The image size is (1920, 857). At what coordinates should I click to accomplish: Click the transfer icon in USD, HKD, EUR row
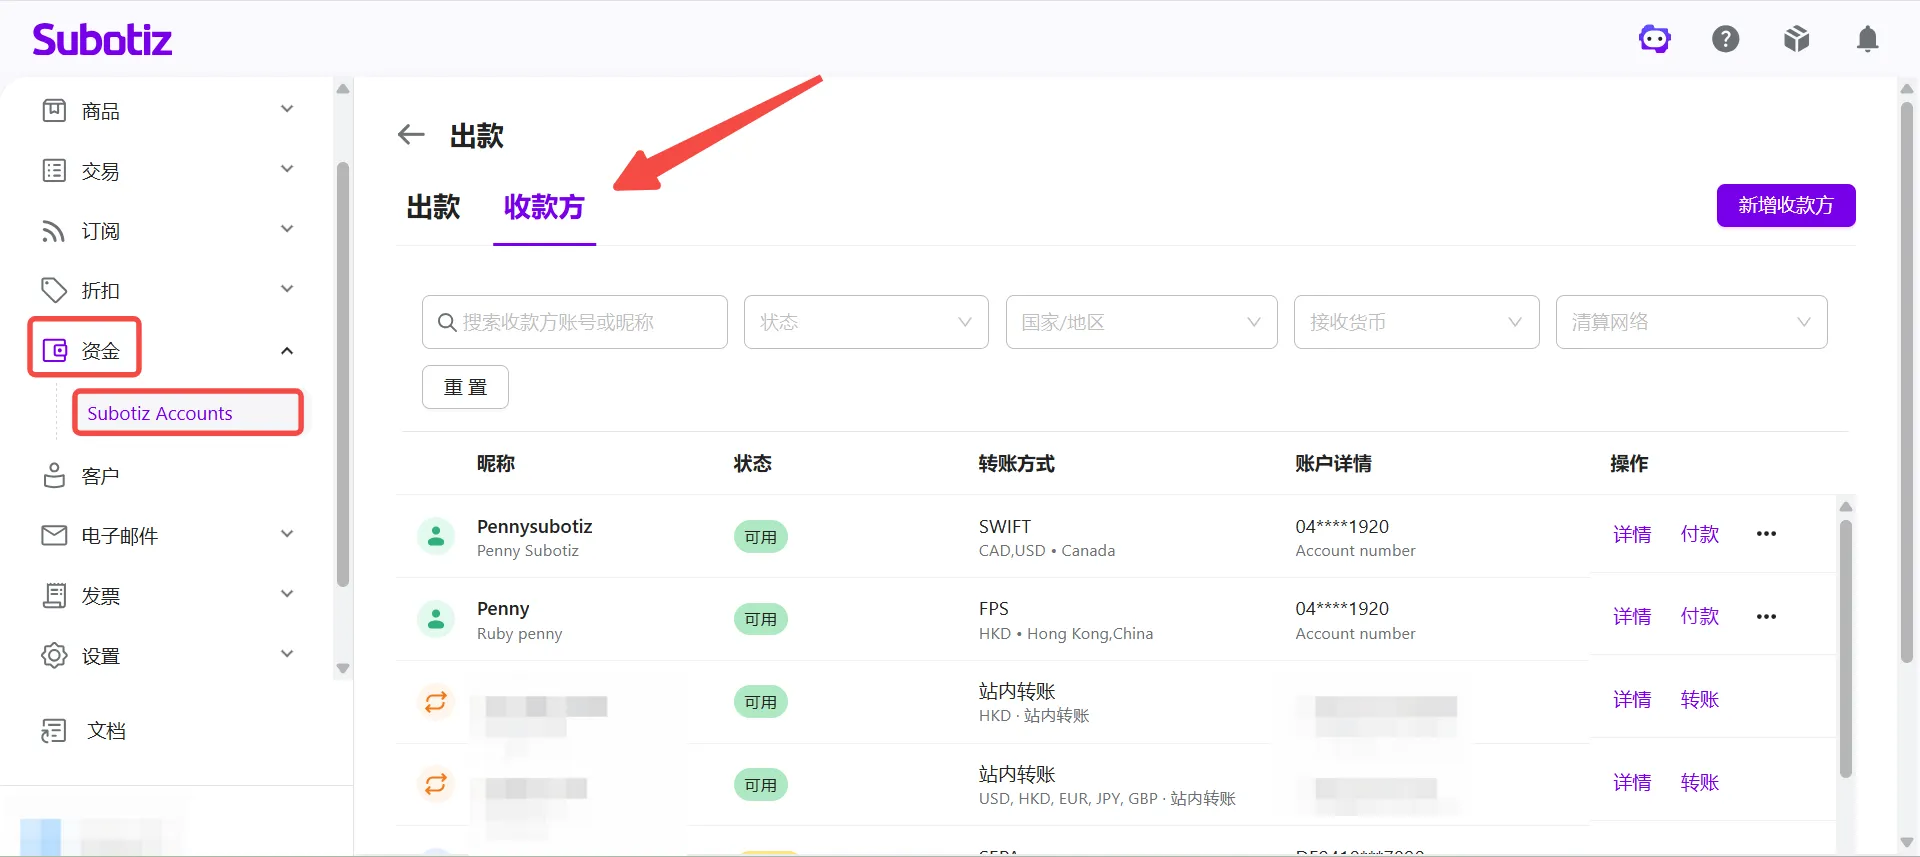pos(436,784)
